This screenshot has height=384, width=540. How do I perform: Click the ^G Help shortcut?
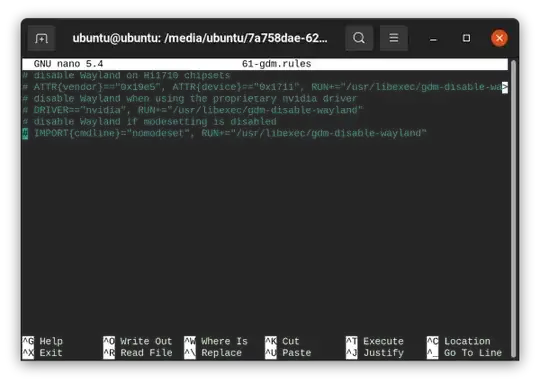coord(43,341)
